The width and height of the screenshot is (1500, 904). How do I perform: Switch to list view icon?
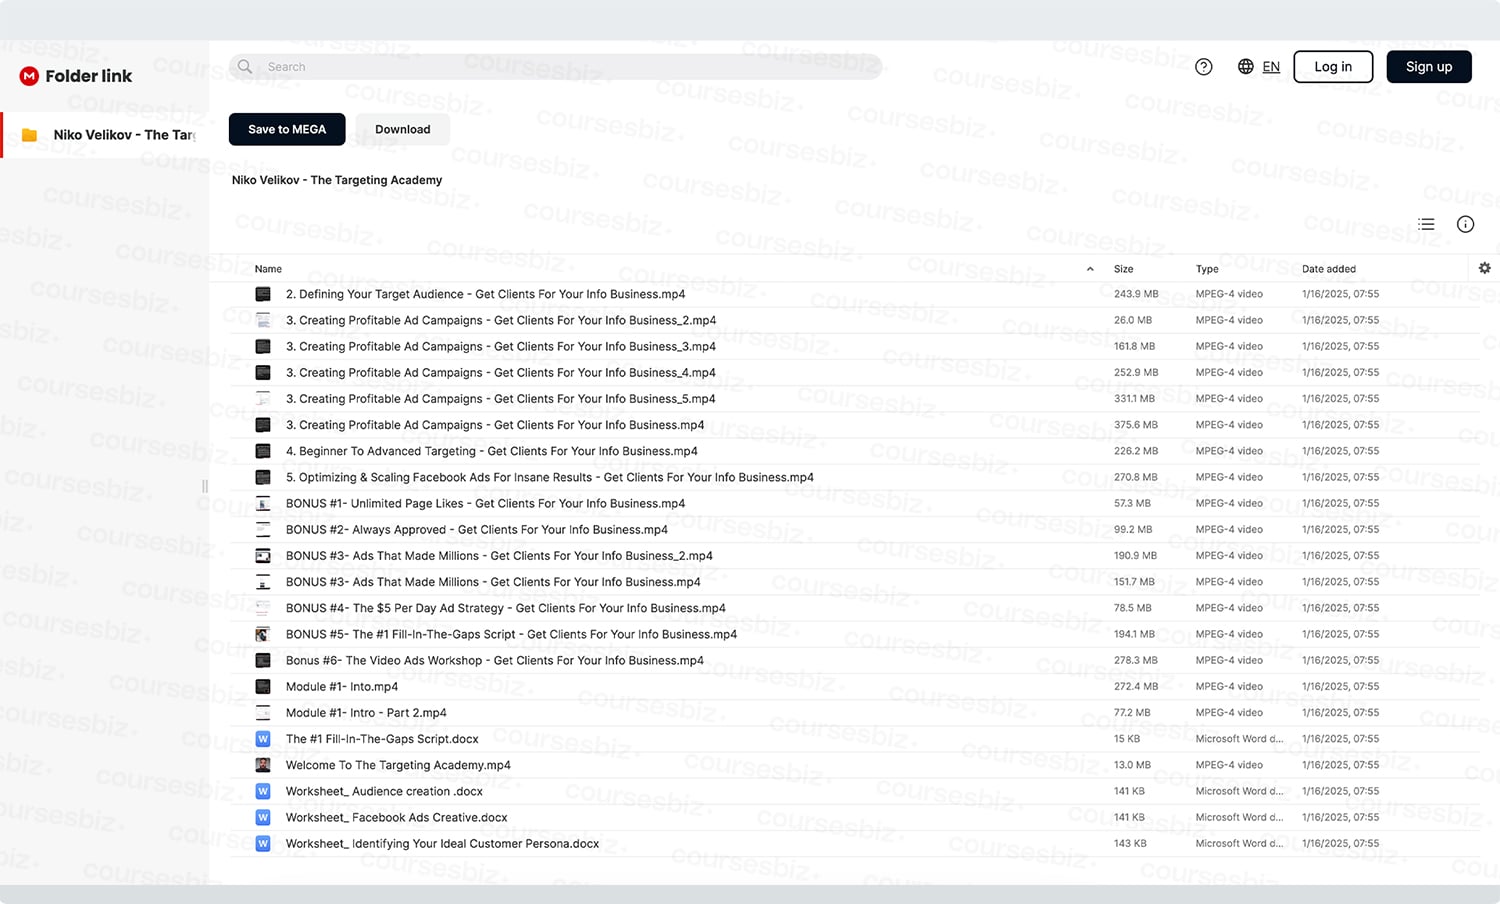(1426, 224)
